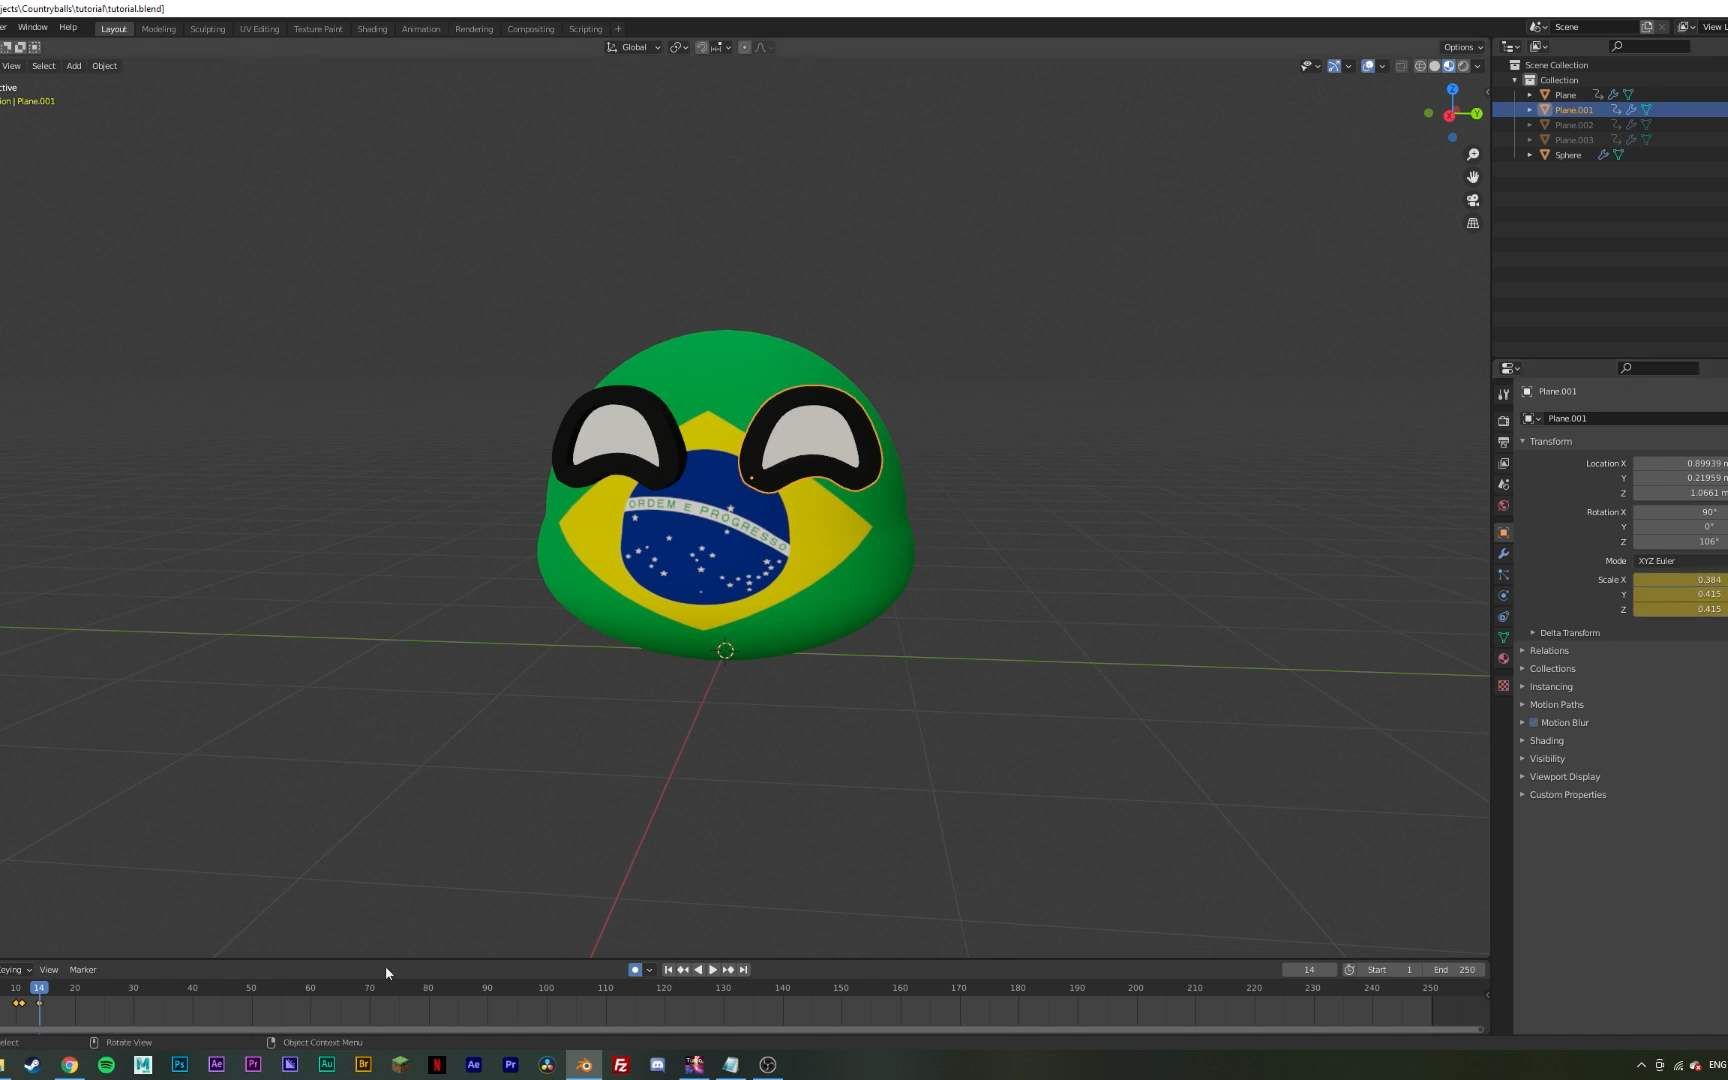Open the Particles properties tab
This screenshot has height=1080, width=1728.
click(1503, 574)
